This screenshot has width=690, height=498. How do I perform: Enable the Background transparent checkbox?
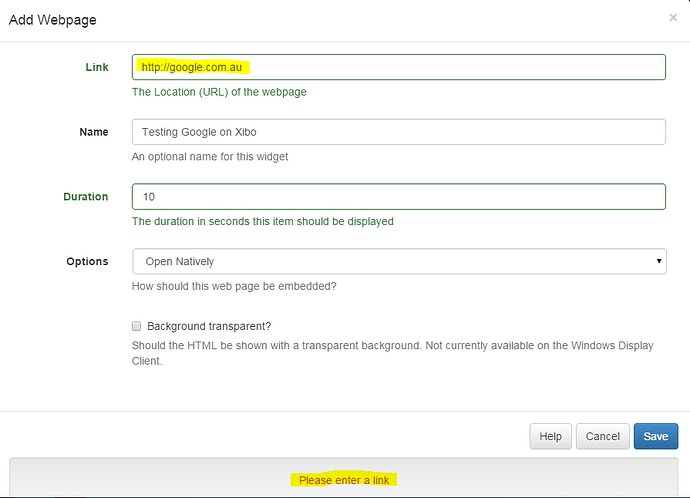click(136, 326)
